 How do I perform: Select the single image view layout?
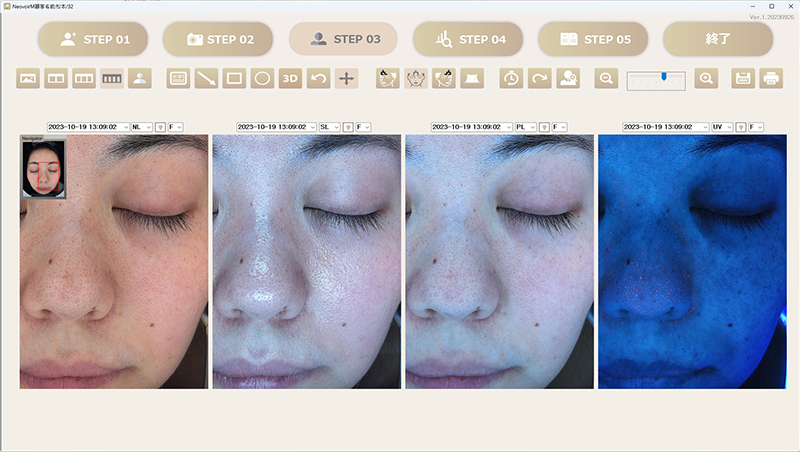tap(29, 78)
